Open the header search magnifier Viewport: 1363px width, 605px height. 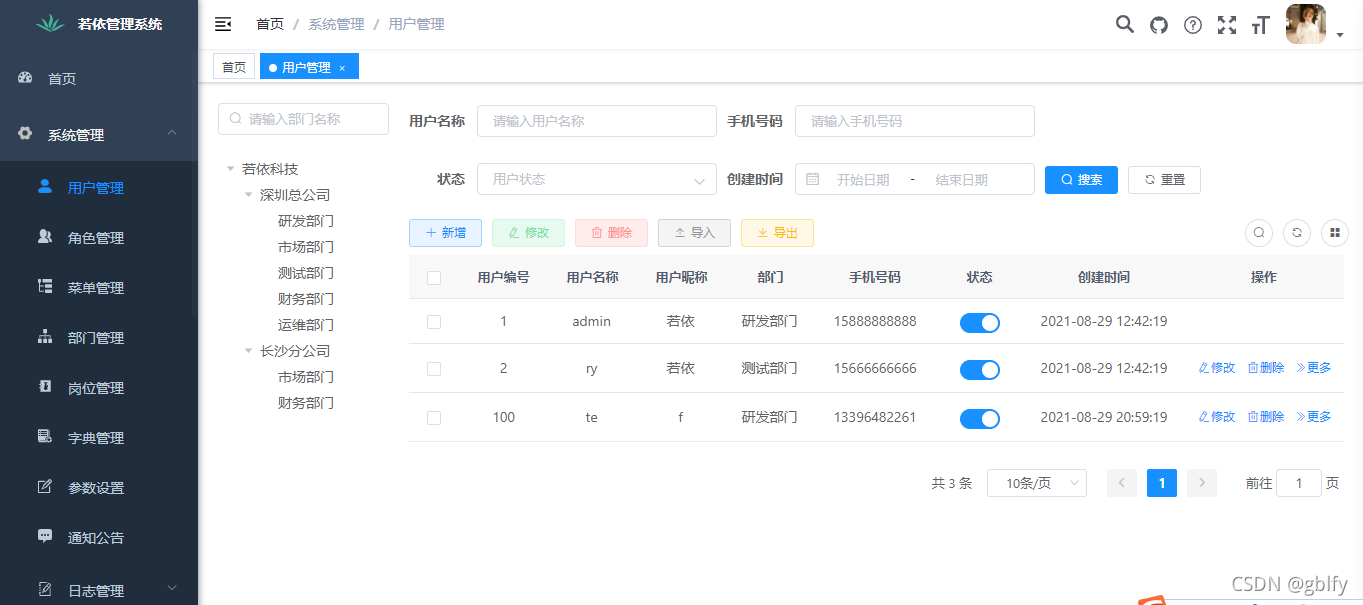click(x=1125, y=25)
